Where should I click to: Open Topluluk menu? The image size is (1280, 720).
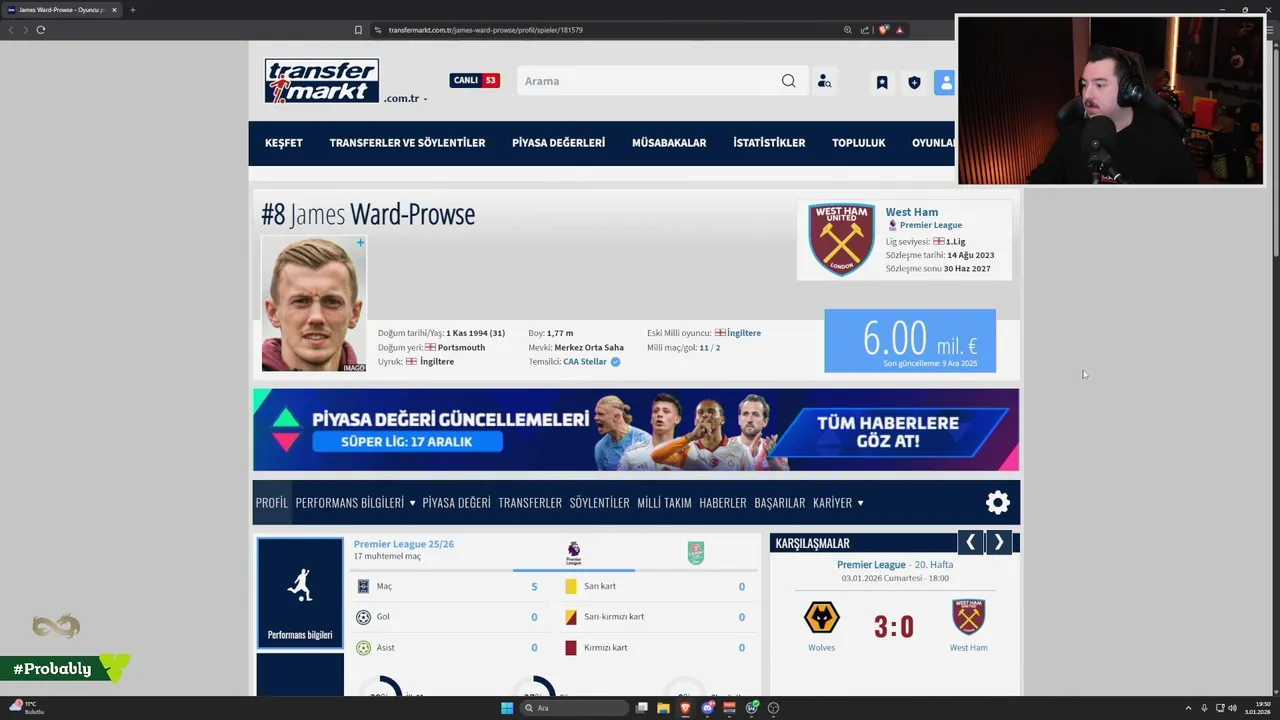(x=859, y=143)
